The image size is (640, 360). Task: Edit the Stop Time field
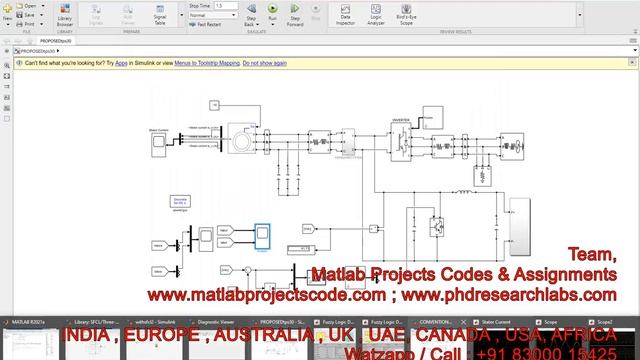226,6
